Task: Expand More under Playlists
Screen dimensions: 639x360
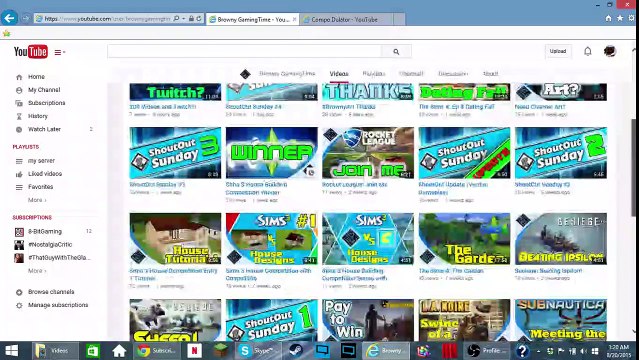Action: [x=37, y=200]
